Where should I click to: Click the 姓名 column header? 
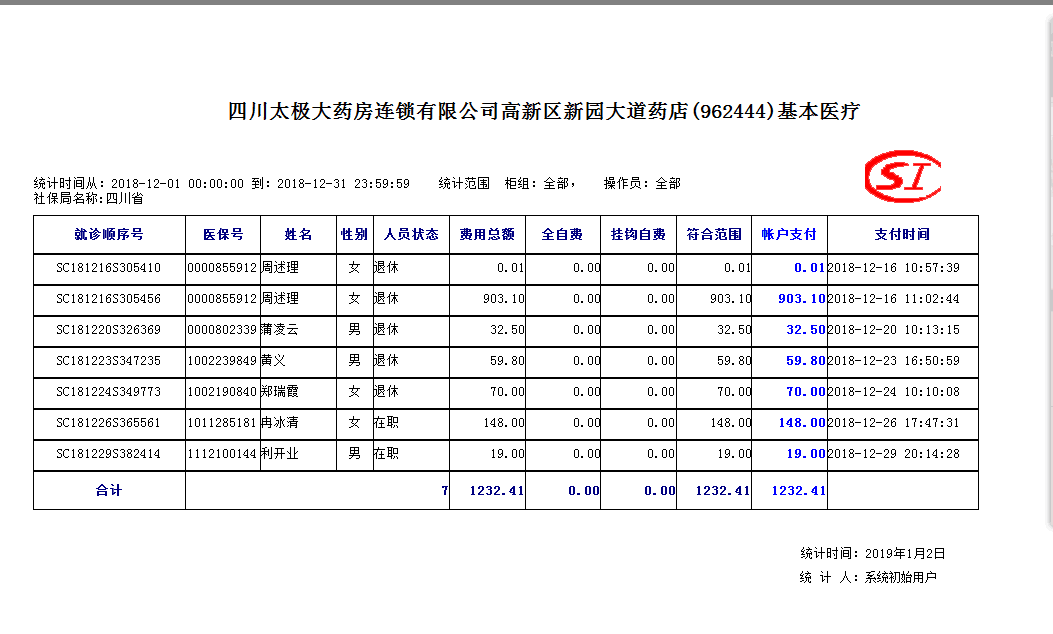[x=298, y=234]
